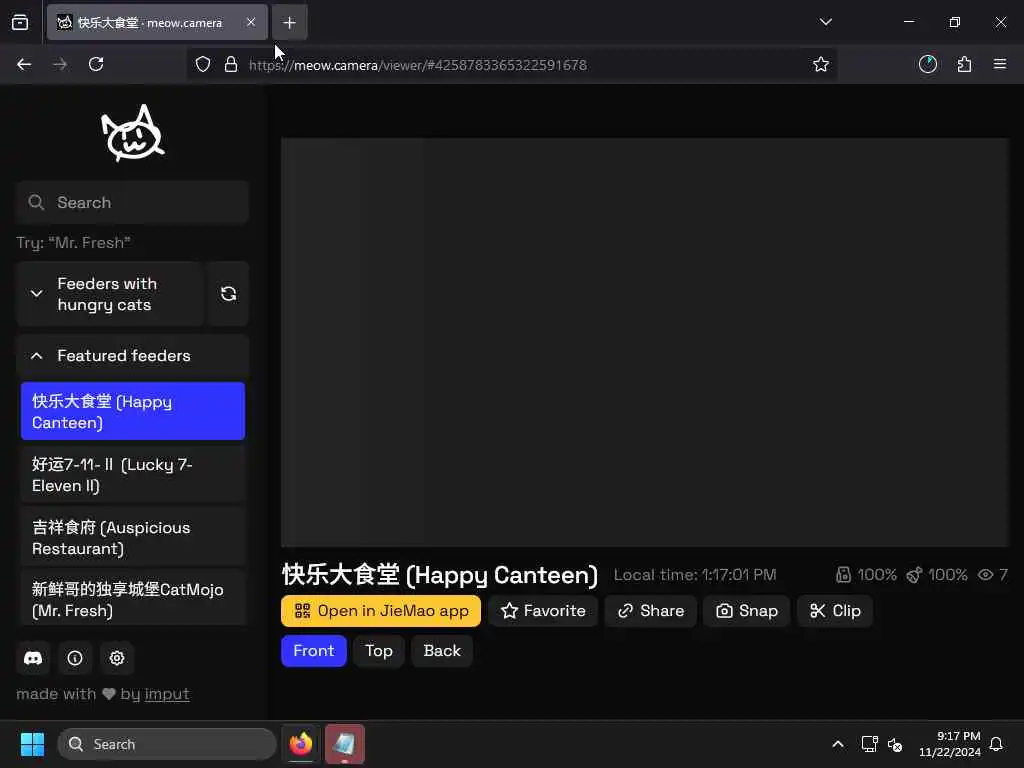This screenshot has width=1024, height=768.
Task: Click the Firefox icon in the taskbar
Action: click(x=301, y=744)
